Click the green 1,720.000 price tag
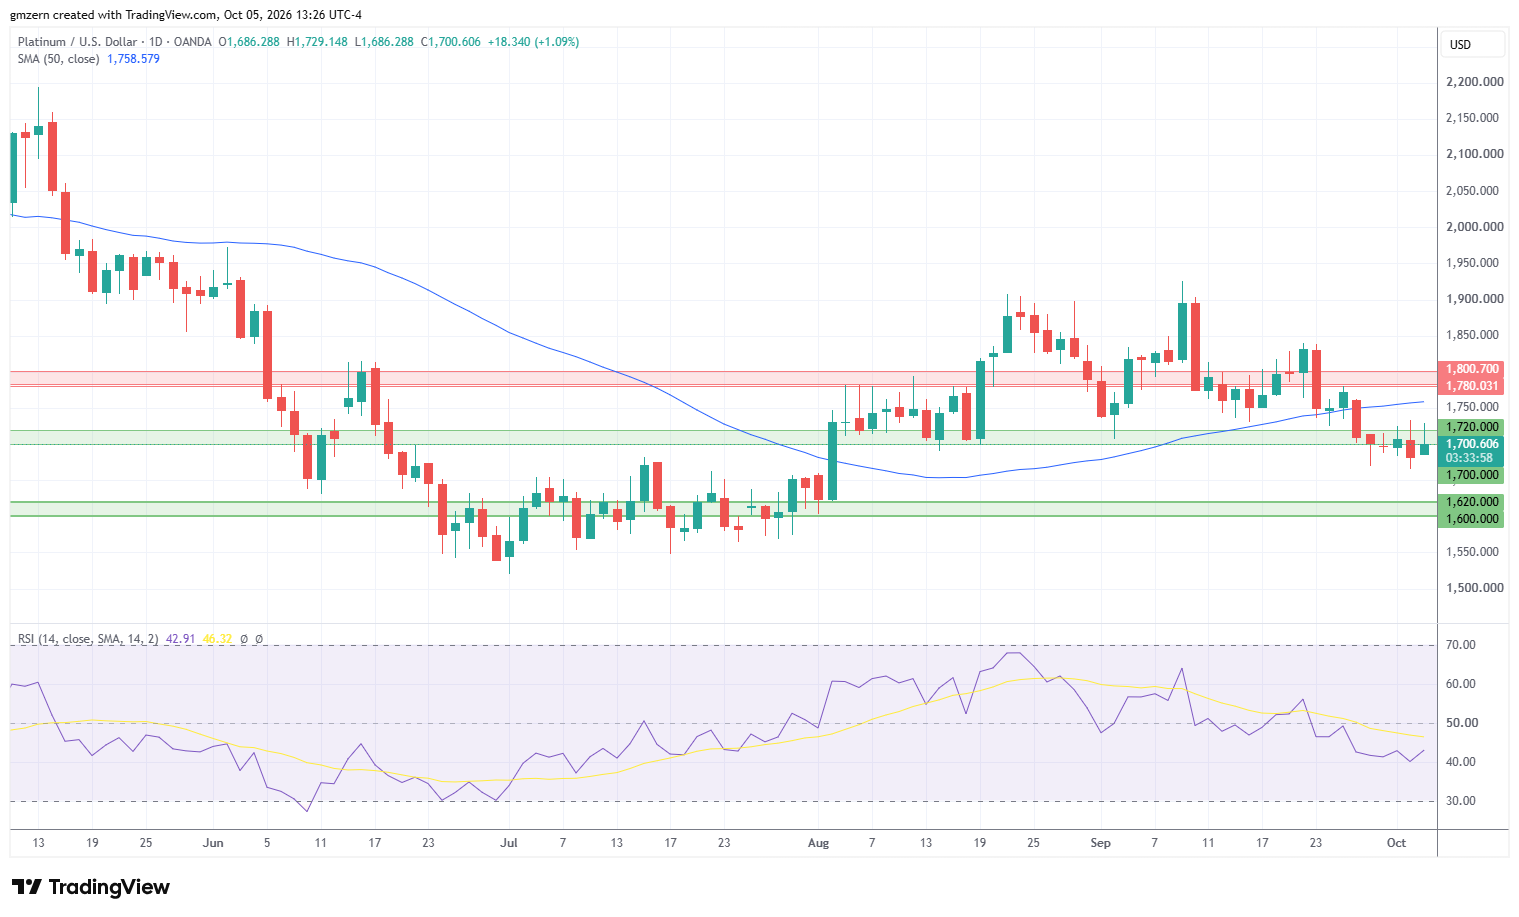 [x=1470, y=427]
